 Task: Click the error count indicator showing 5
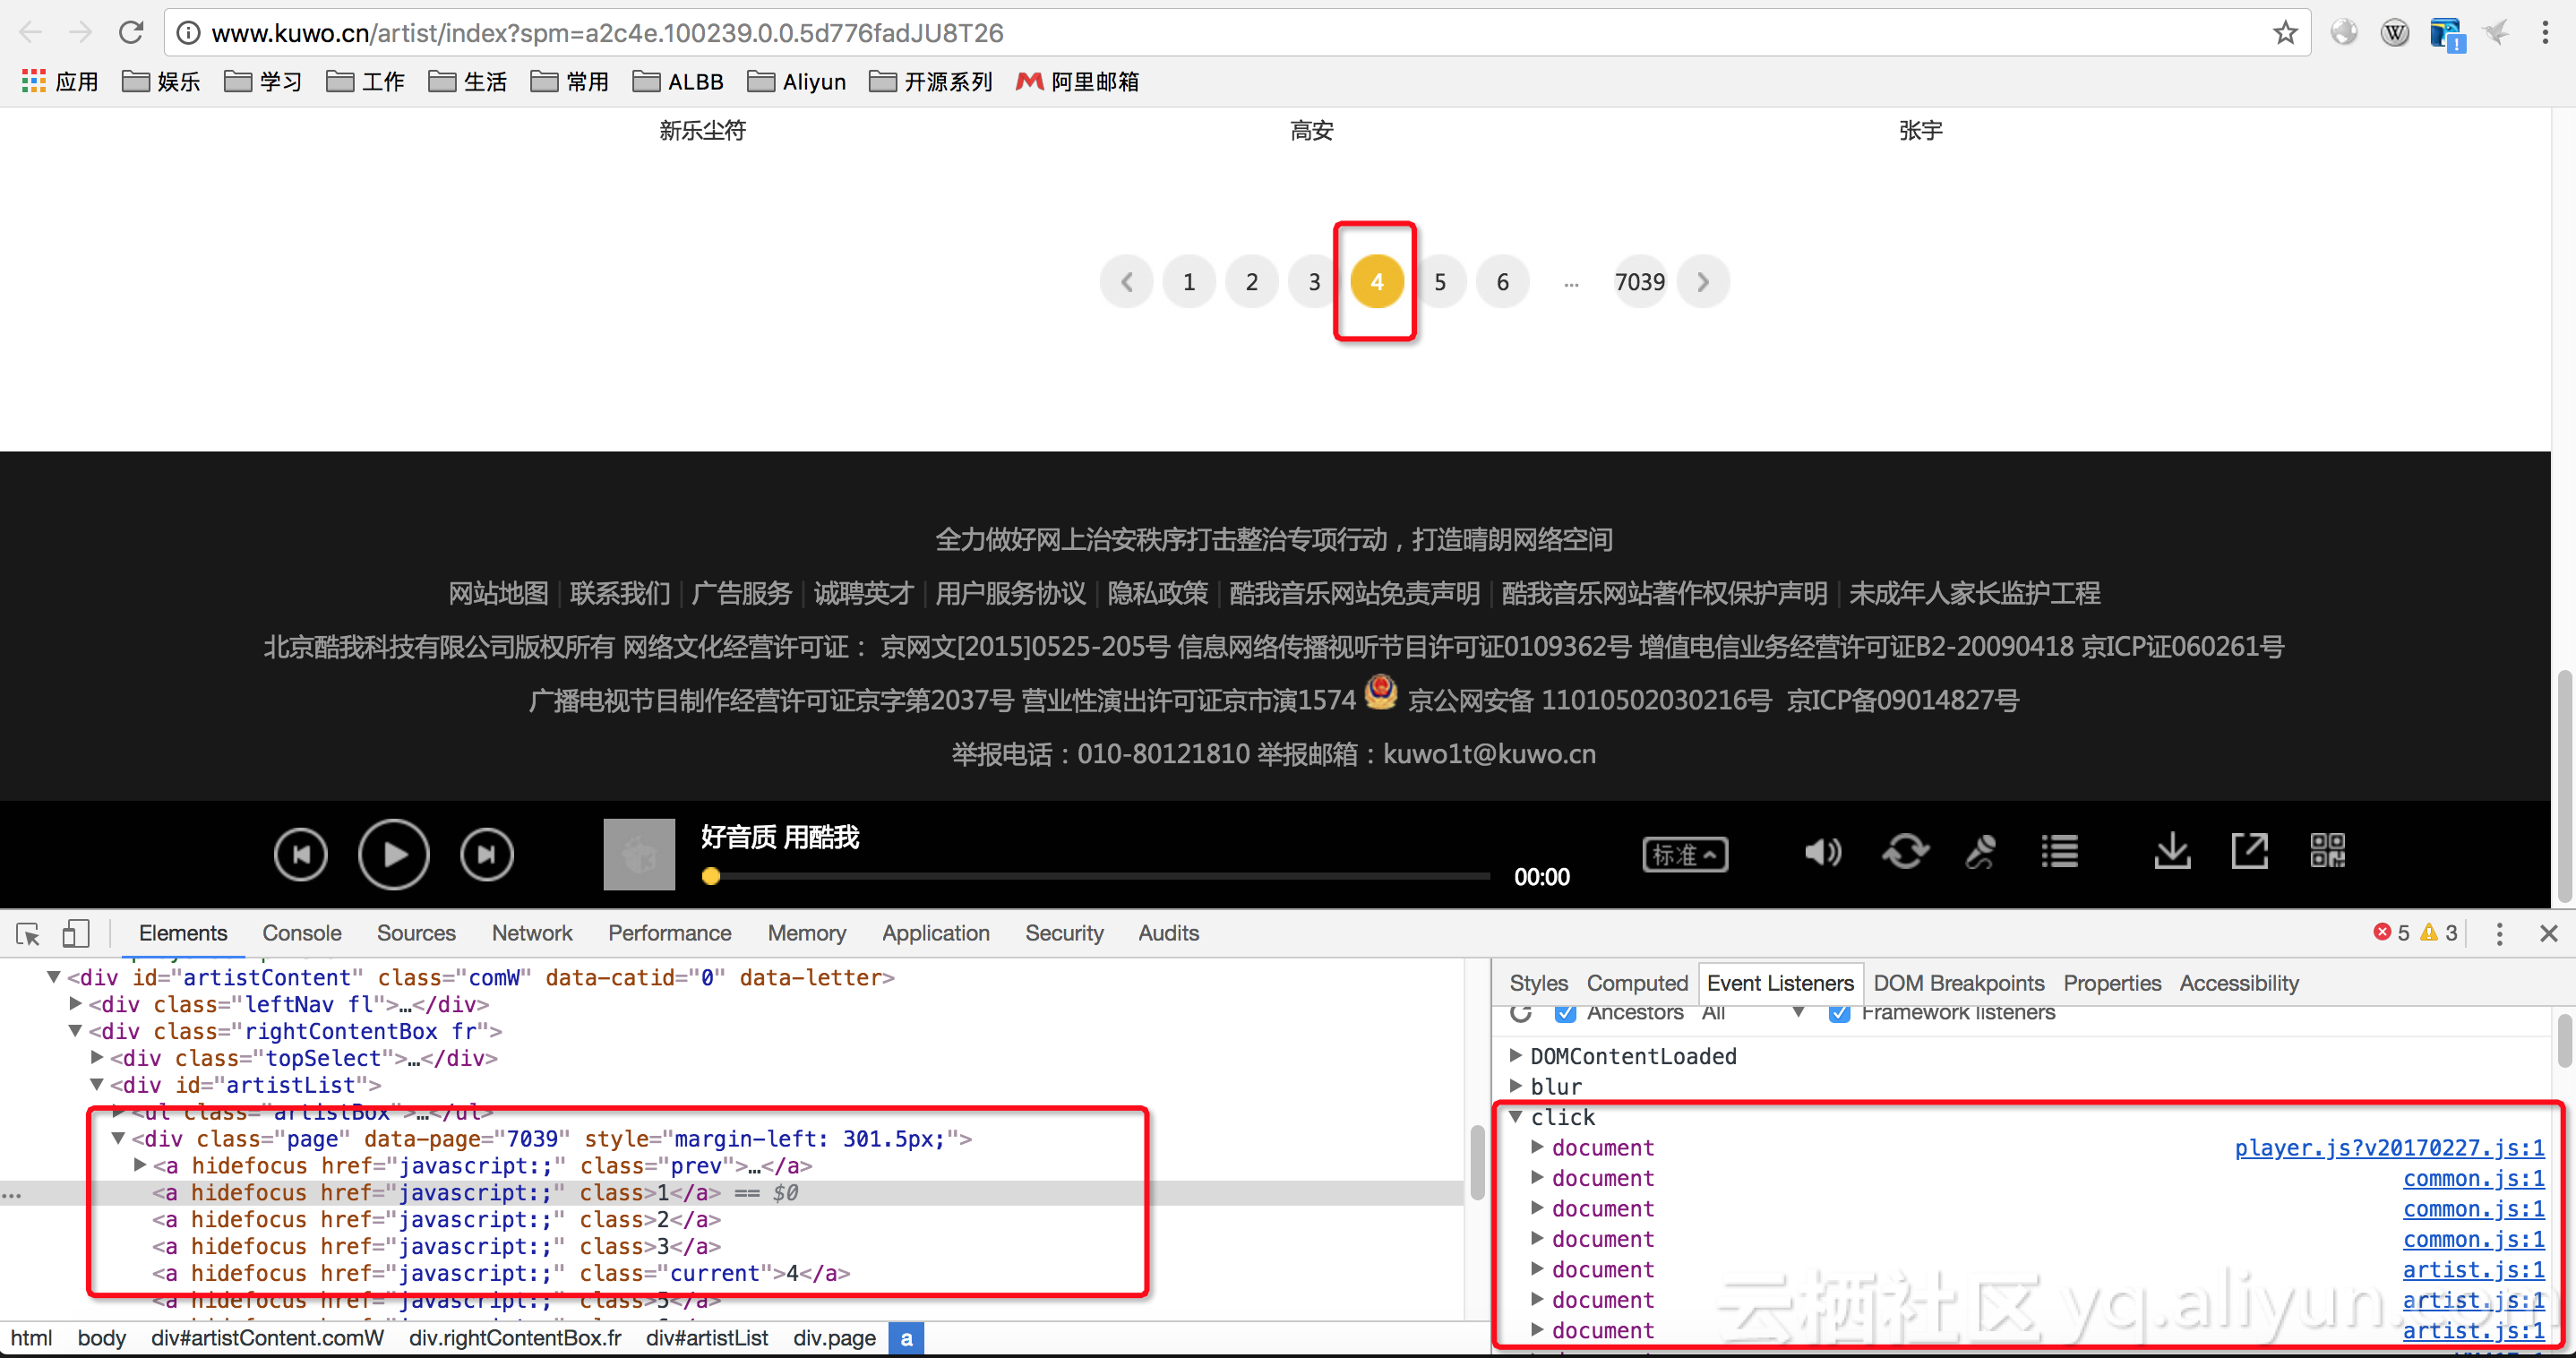2391,933
